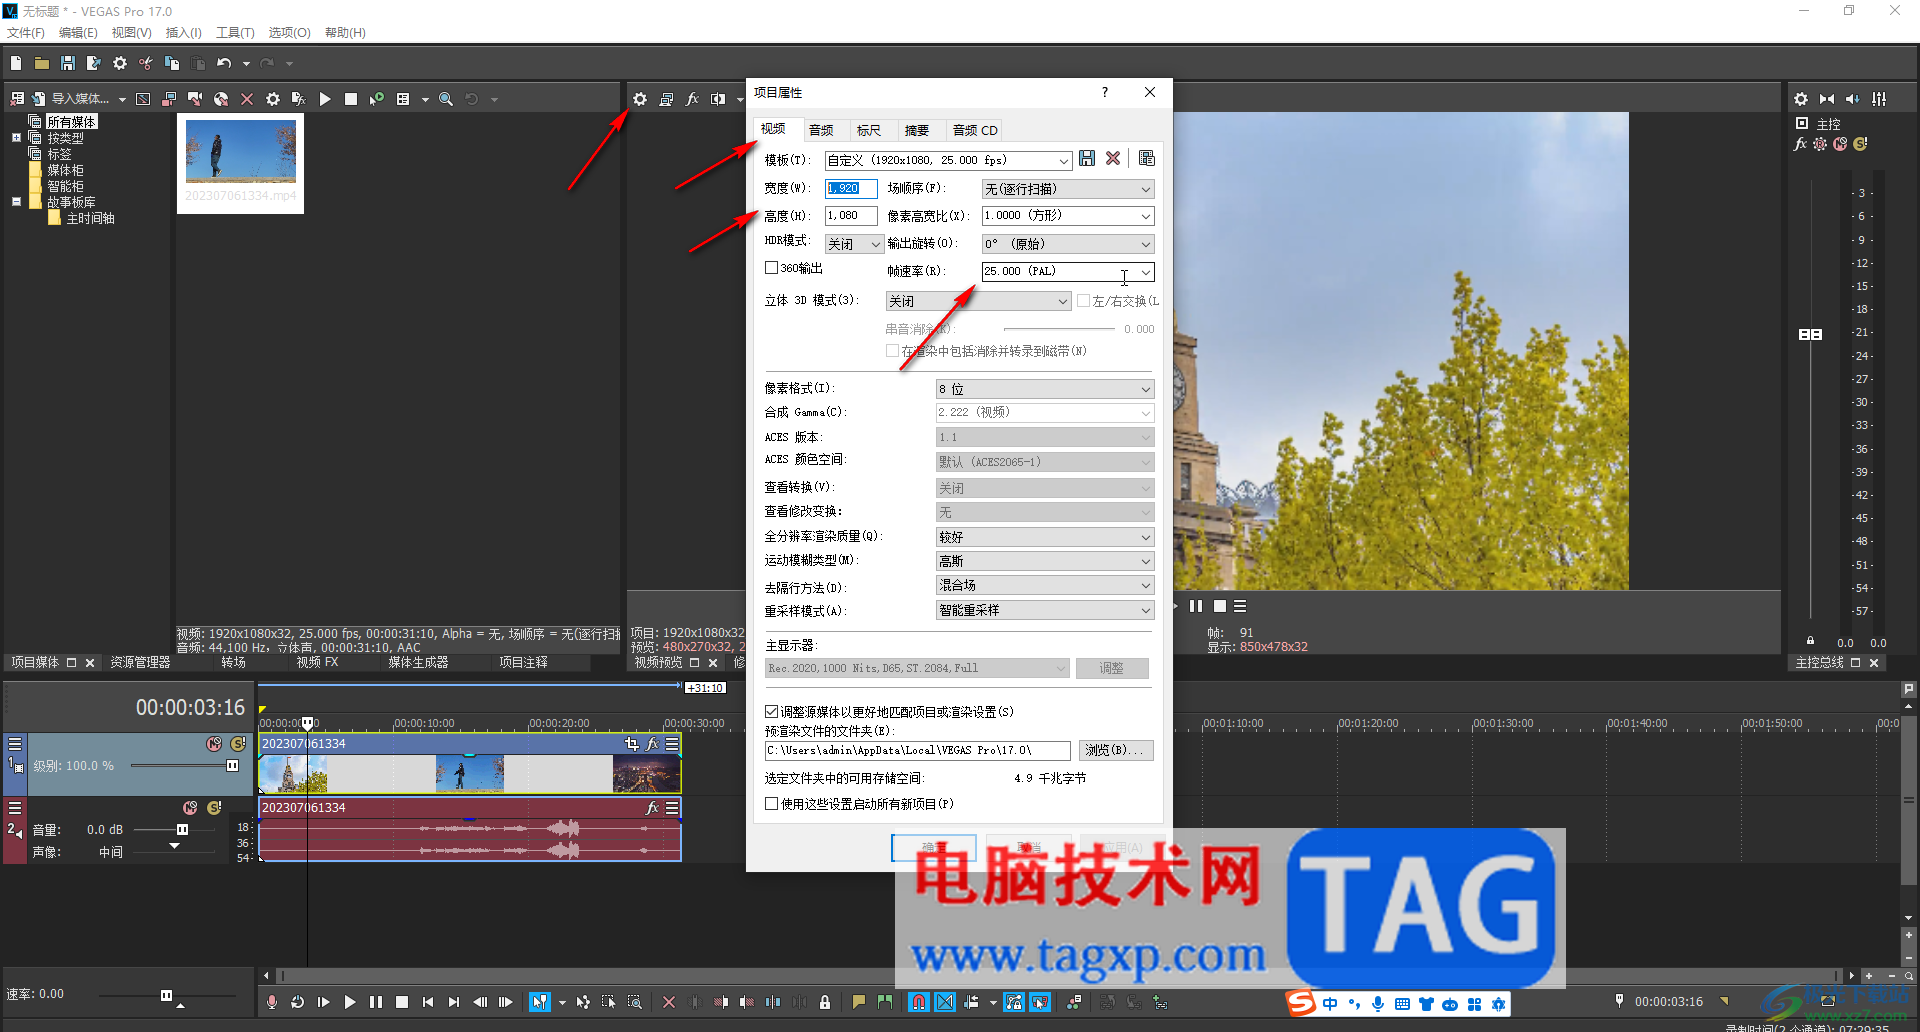Open the Render As icon in main toolbar

pyautogui.click(x=94, y=63)
